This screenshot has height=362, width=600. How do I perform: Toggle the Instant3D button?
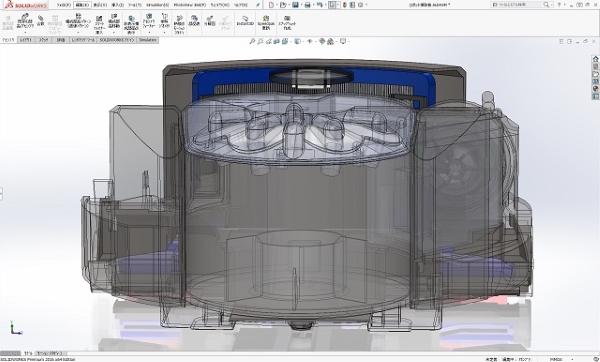245,21
